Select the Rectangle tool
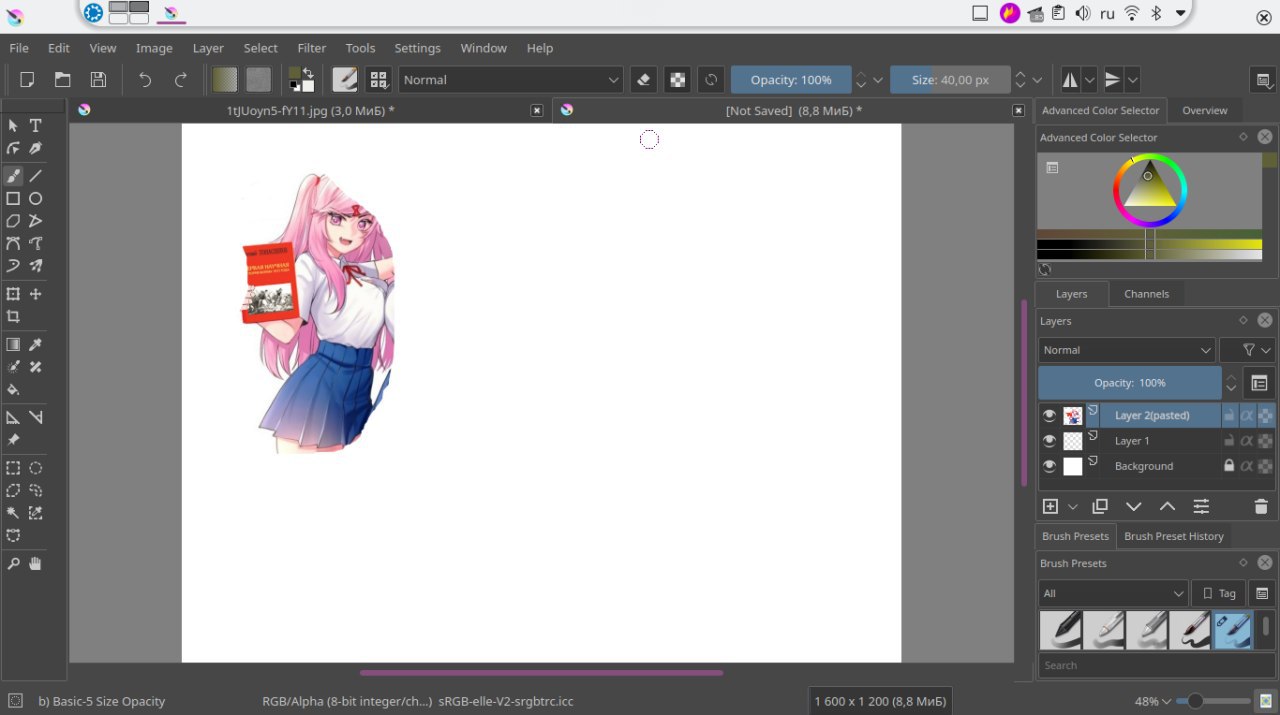This screenshot has width=1280, height=715. pos(13,198)
